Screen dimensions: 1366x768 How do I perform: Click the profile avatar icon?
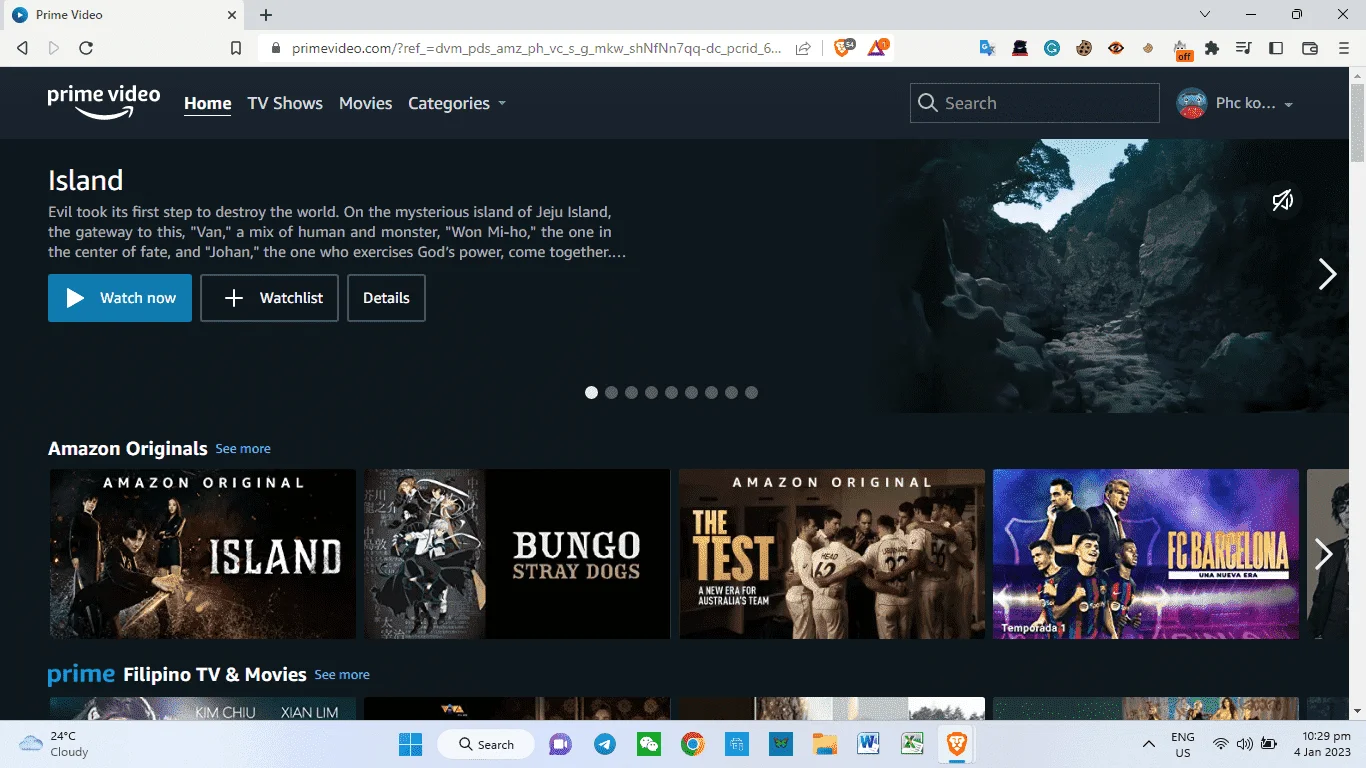(x=1192, y=103)
